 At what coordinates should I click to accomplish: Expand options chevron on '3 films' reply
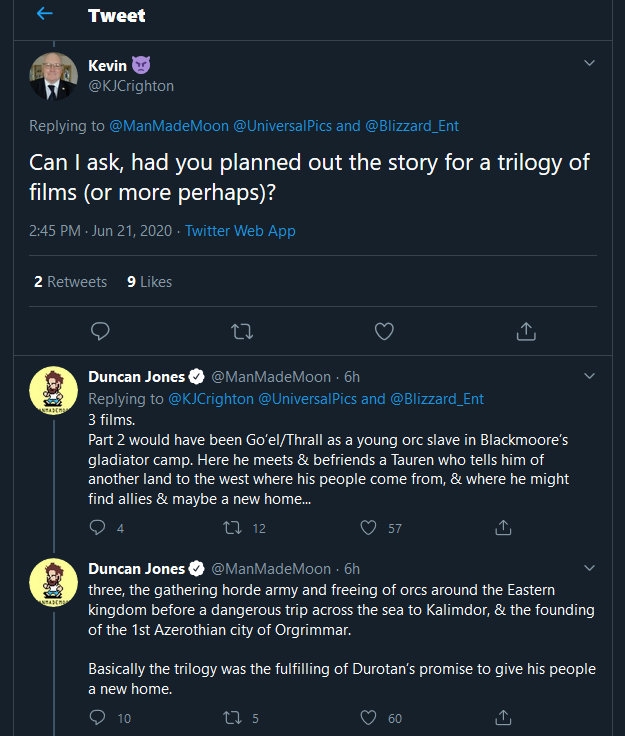[x=589, y=376]
